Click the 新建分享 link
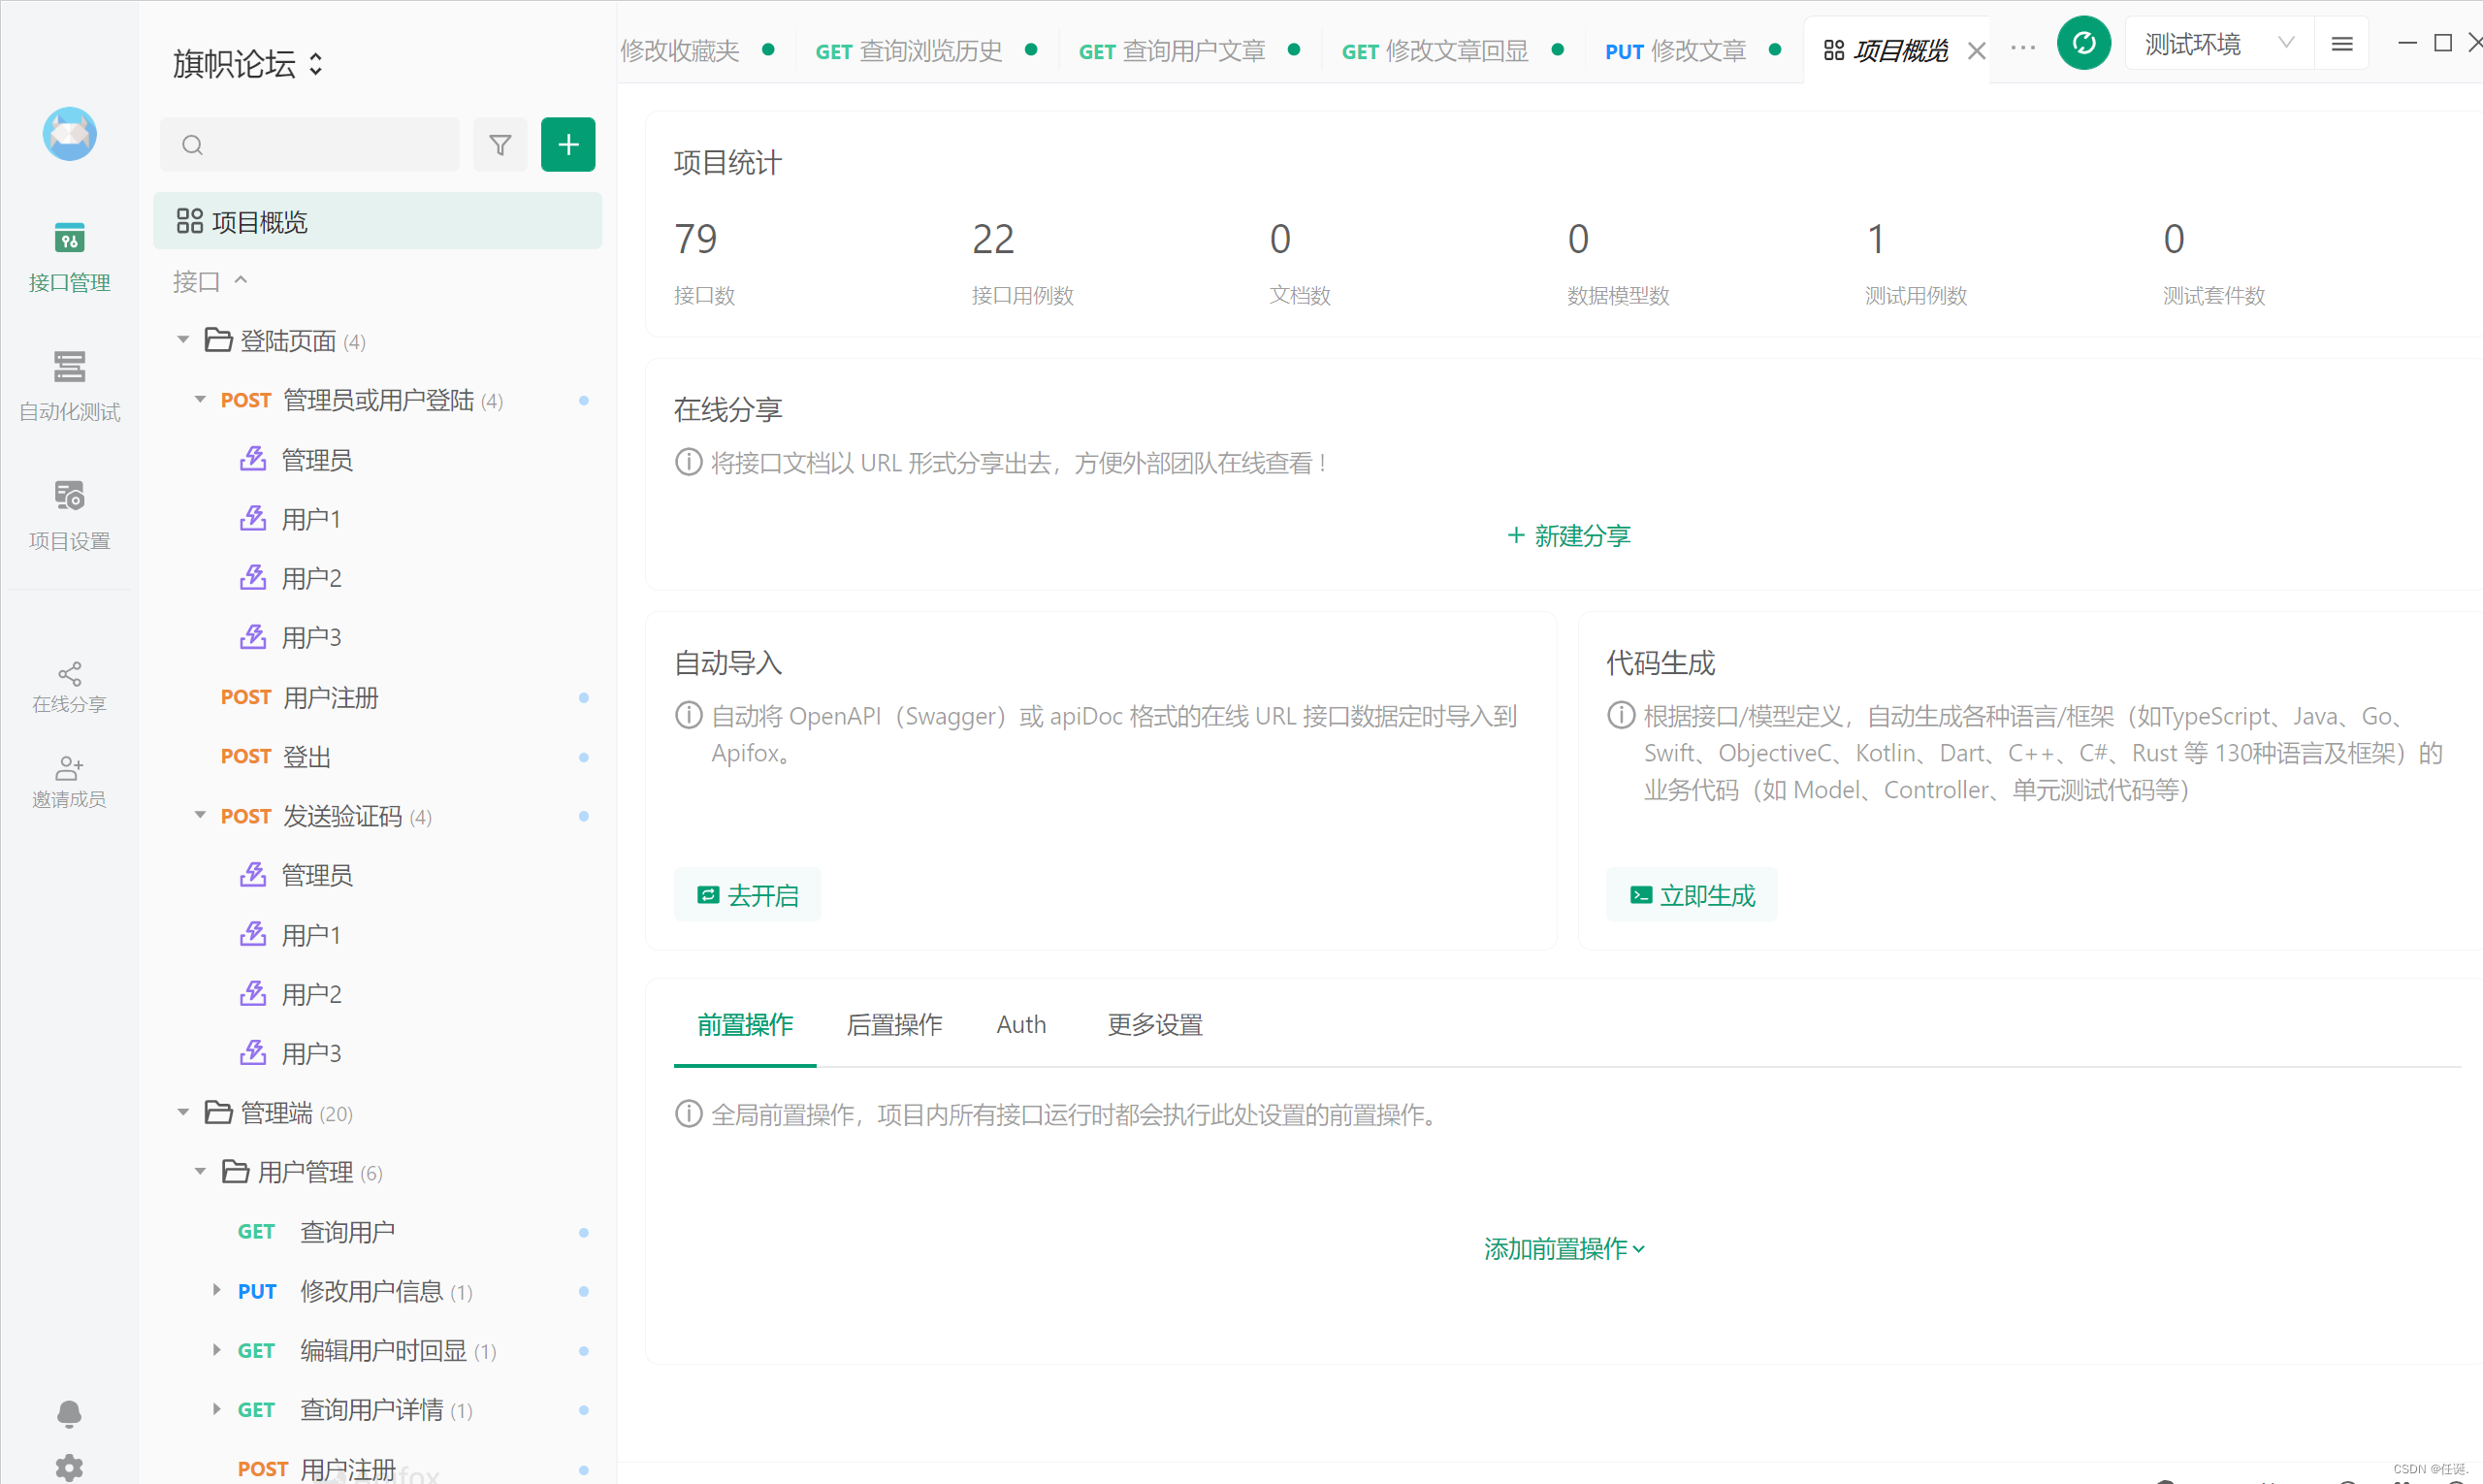This screenshot has height=1484, width=2483. coord(1568,536)
